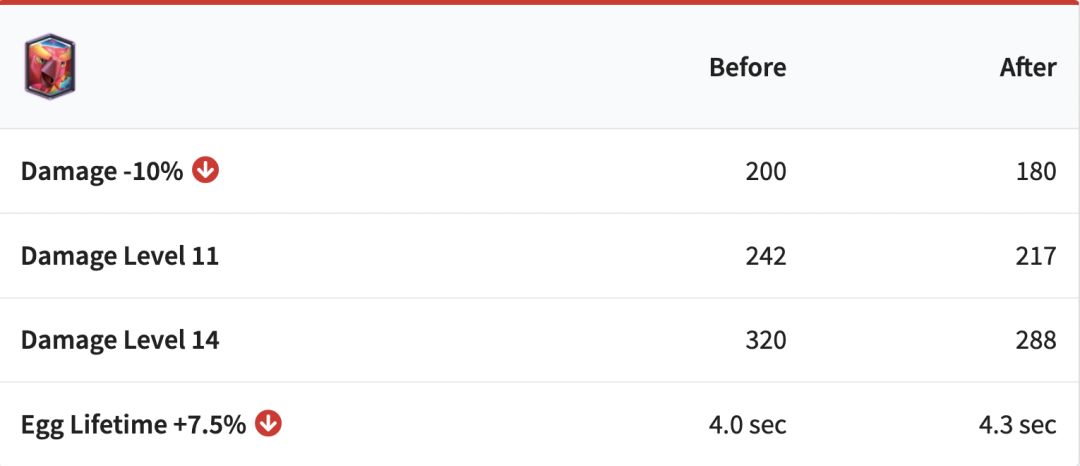Select the Before column header
Screen dimensions: 1080x466
pyautogui.click(x=747, y=67)
